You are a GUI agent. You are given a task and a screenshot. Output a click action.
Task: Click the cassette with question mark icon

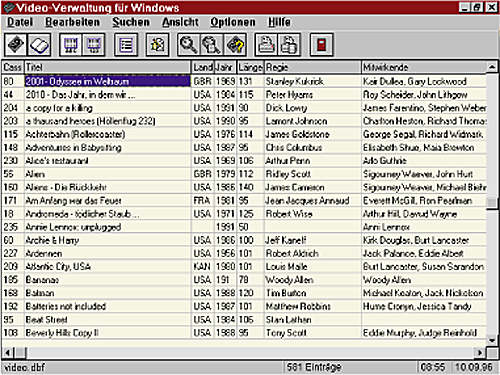235,45
